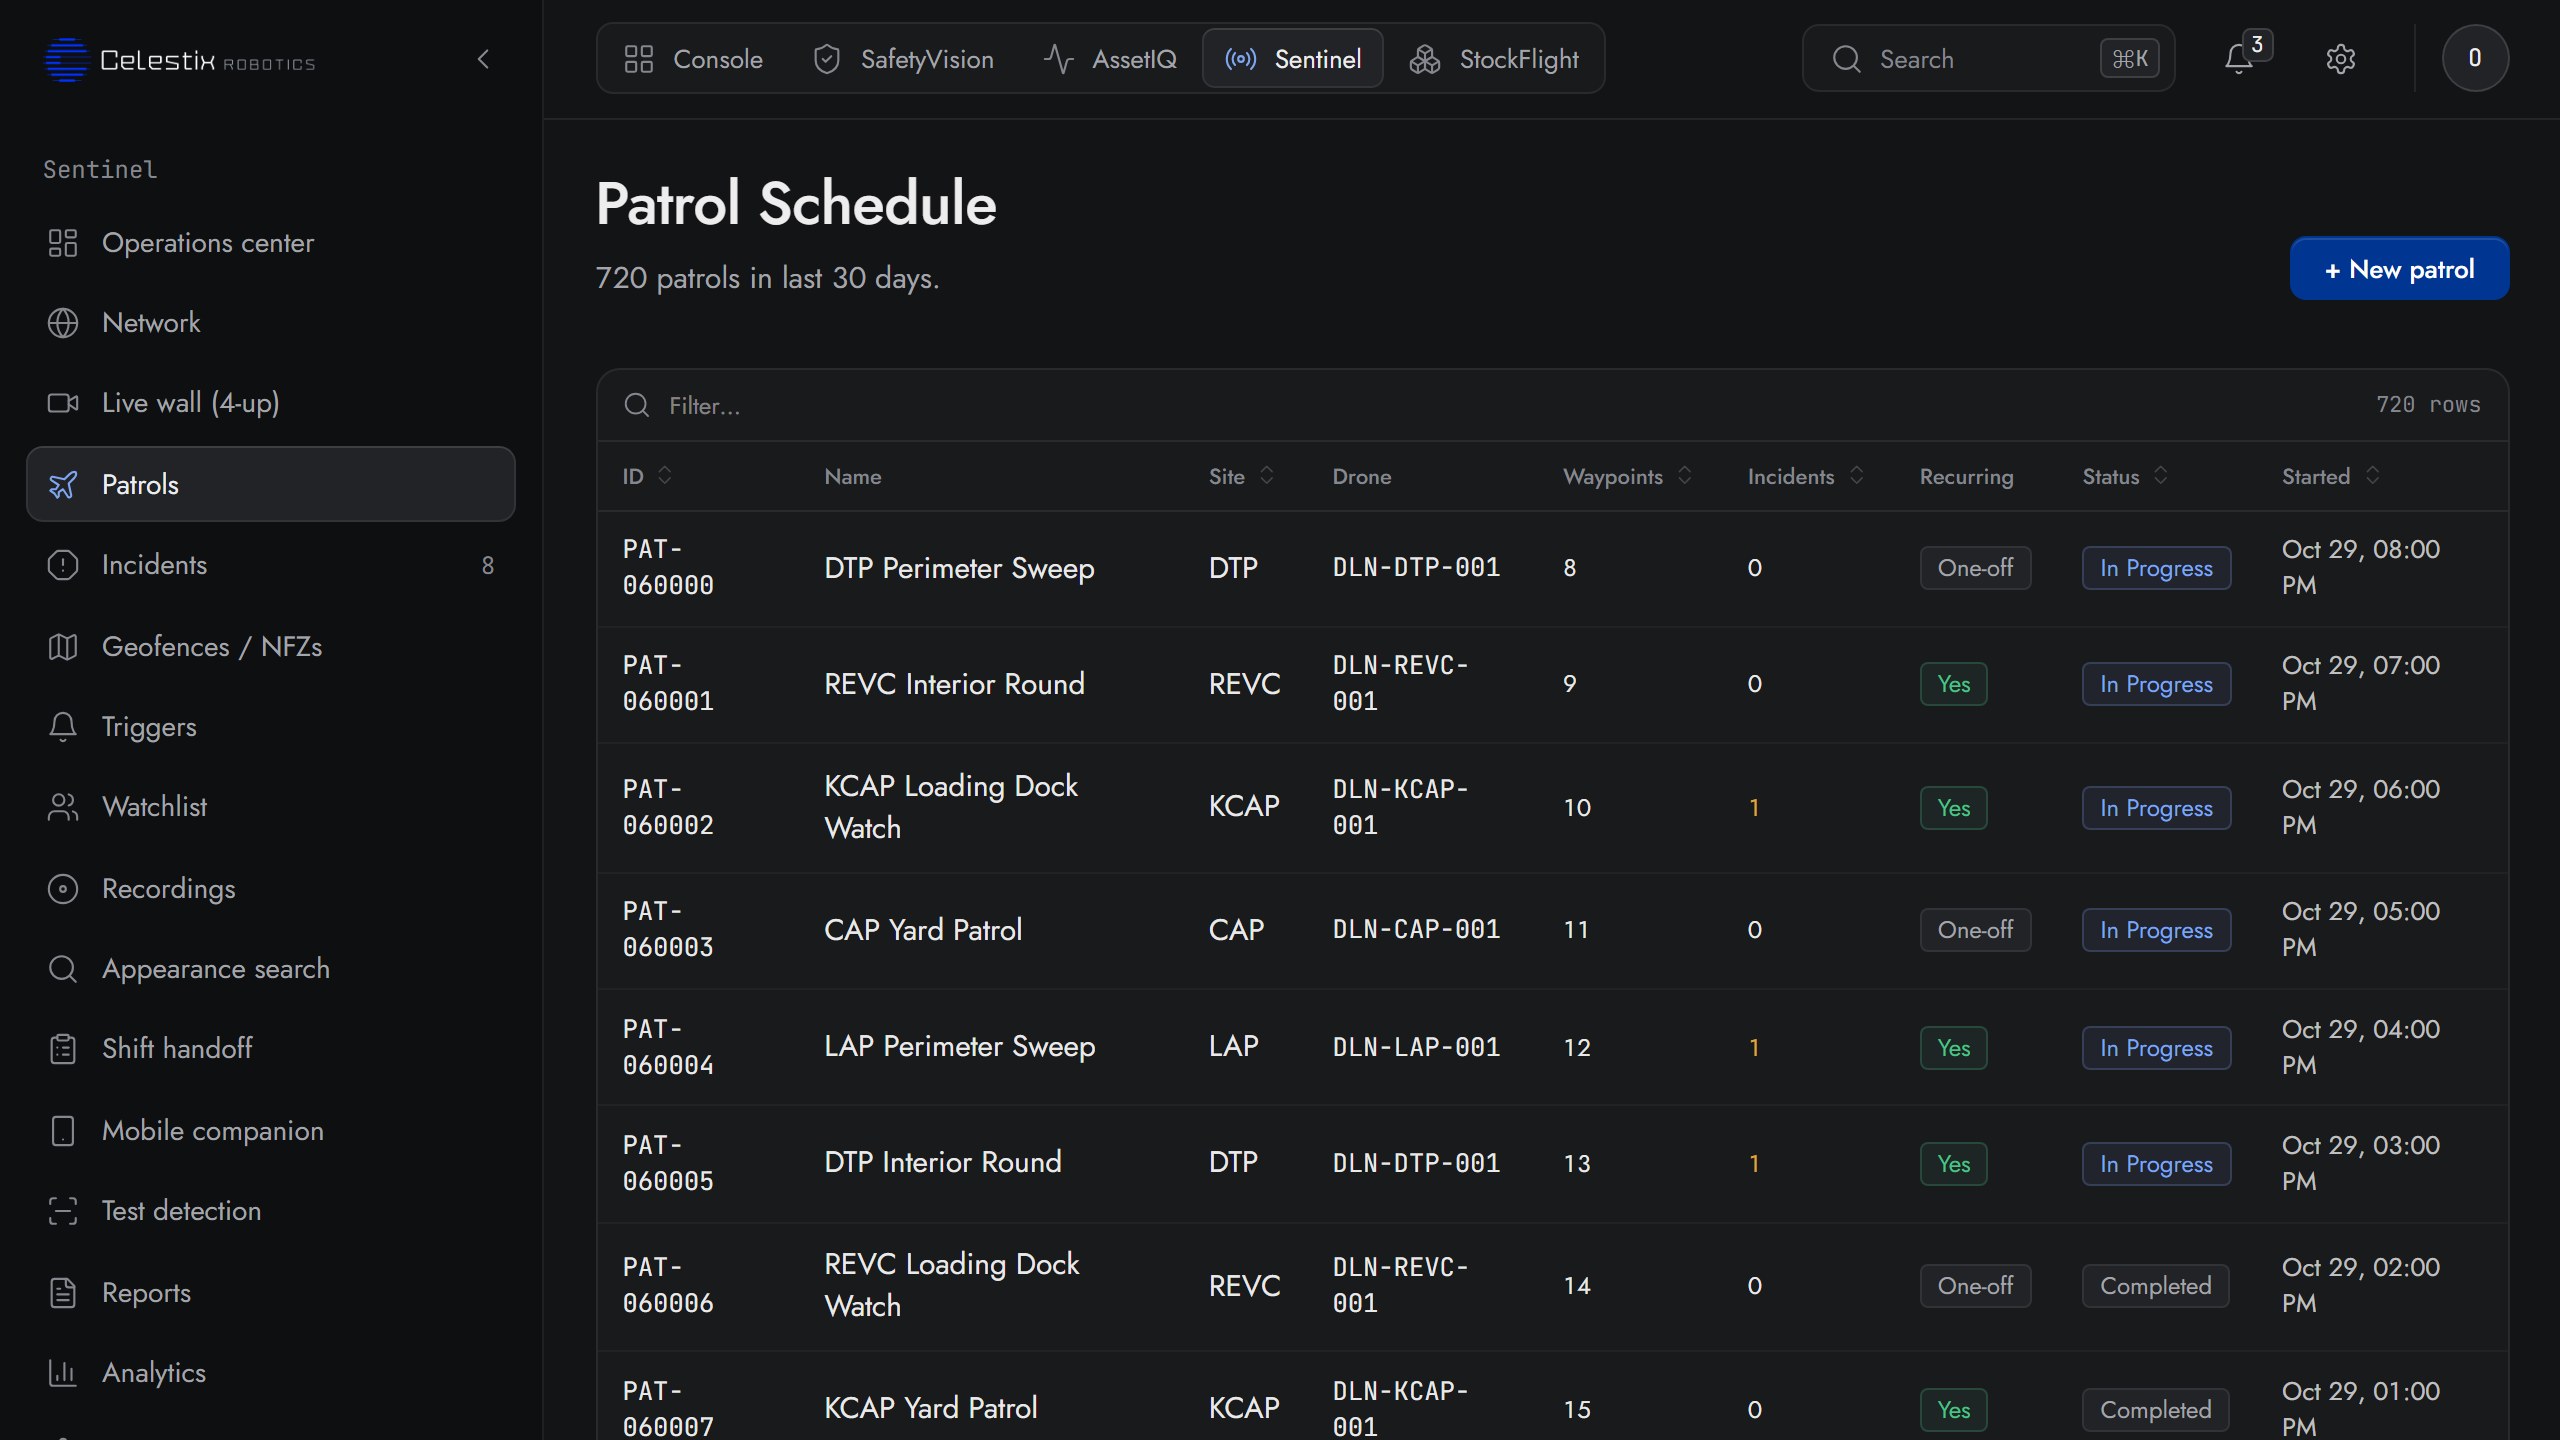Switch to the StockFlight tab
This screenshot has height=1440, width=2560.
click(1494, 59)
